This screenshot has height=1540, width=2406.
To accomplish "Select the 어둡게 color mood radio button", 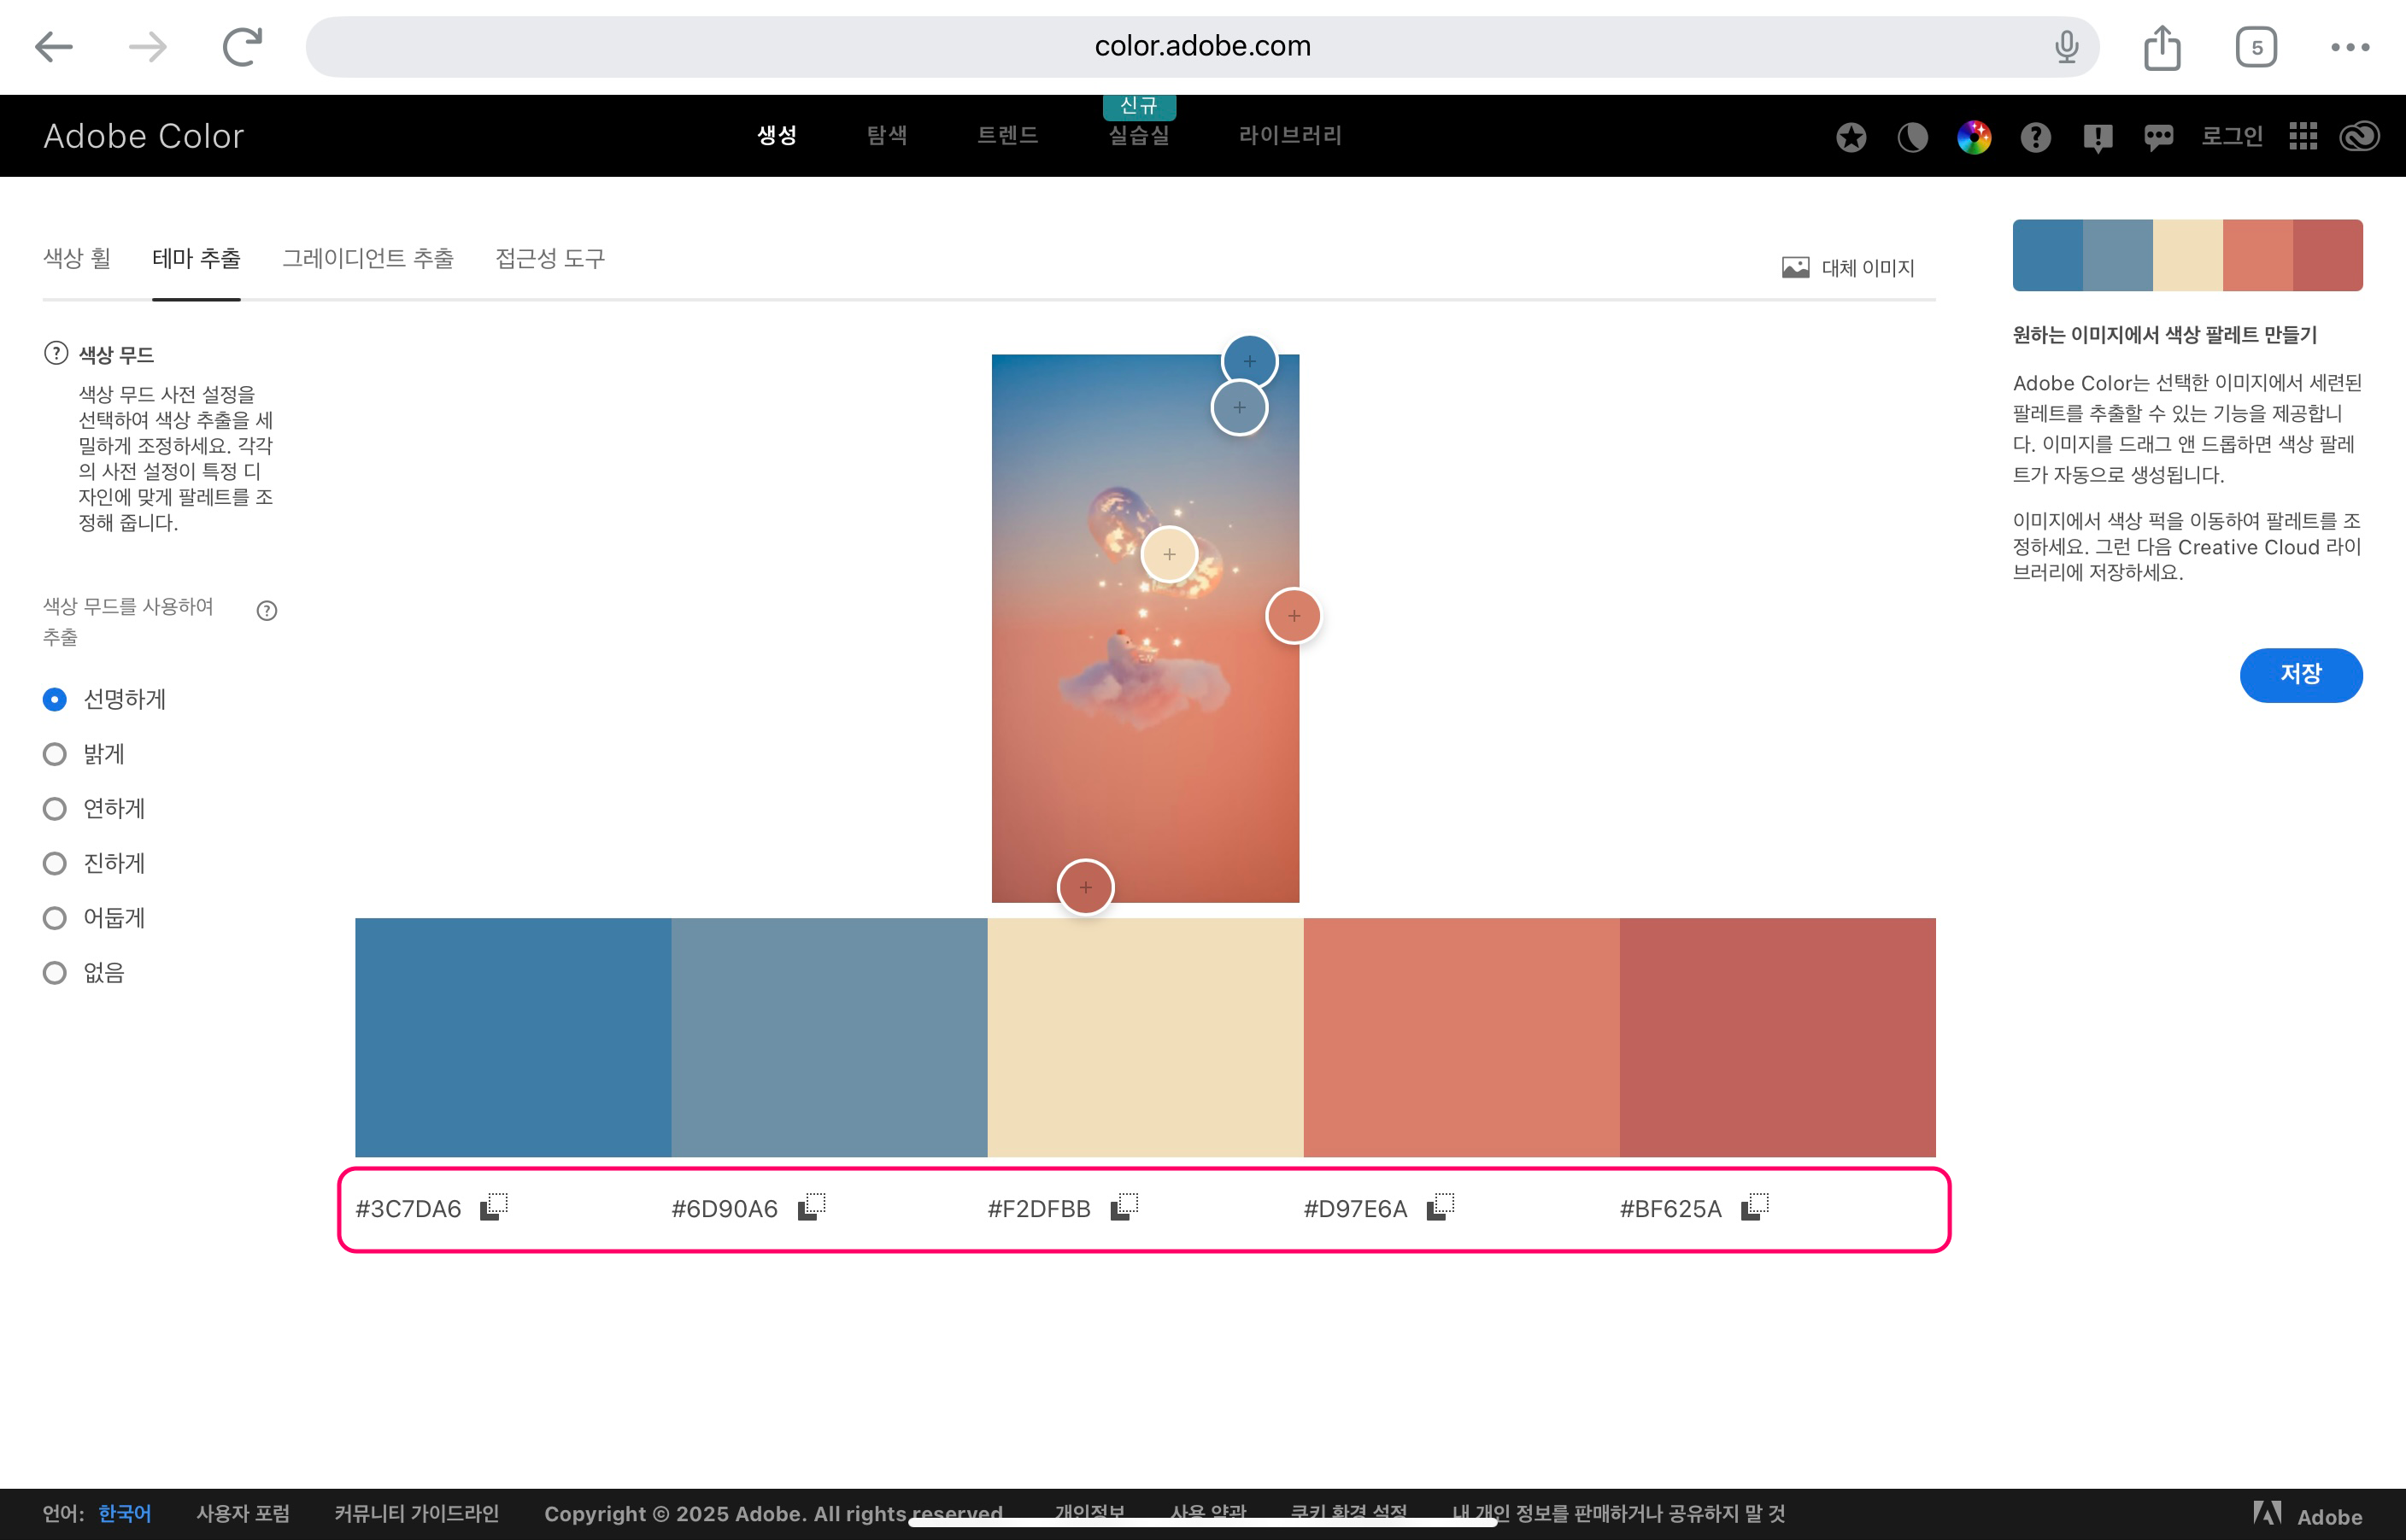I will [x=55, y=918].
